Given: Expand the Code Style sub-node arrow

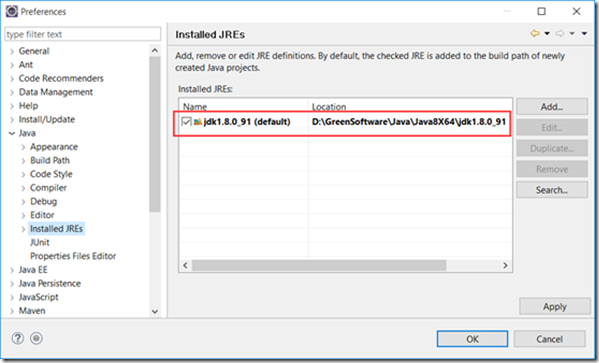Looking at the screenshot, I should [23, 175].
